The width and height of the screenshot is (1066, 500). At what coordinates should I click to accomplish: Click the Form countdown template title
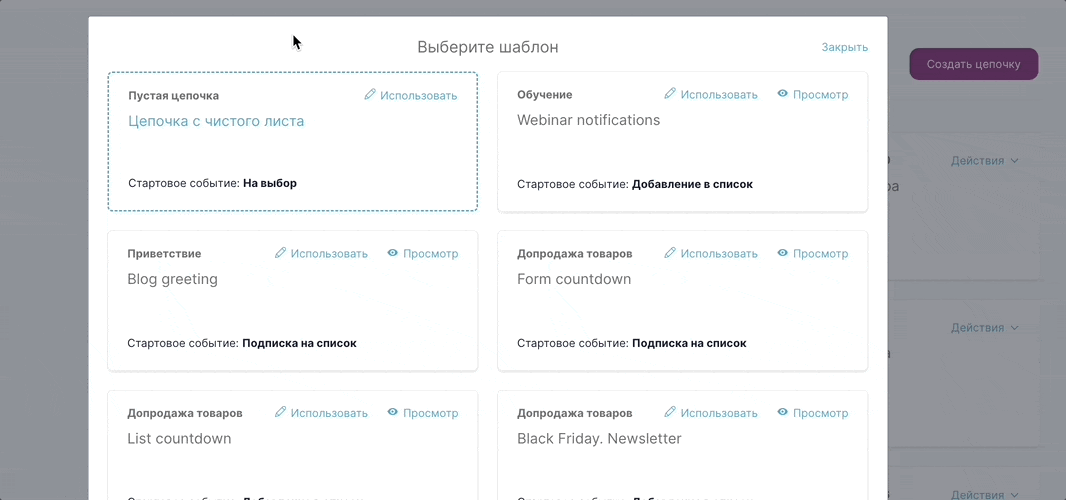pos(574,280)
